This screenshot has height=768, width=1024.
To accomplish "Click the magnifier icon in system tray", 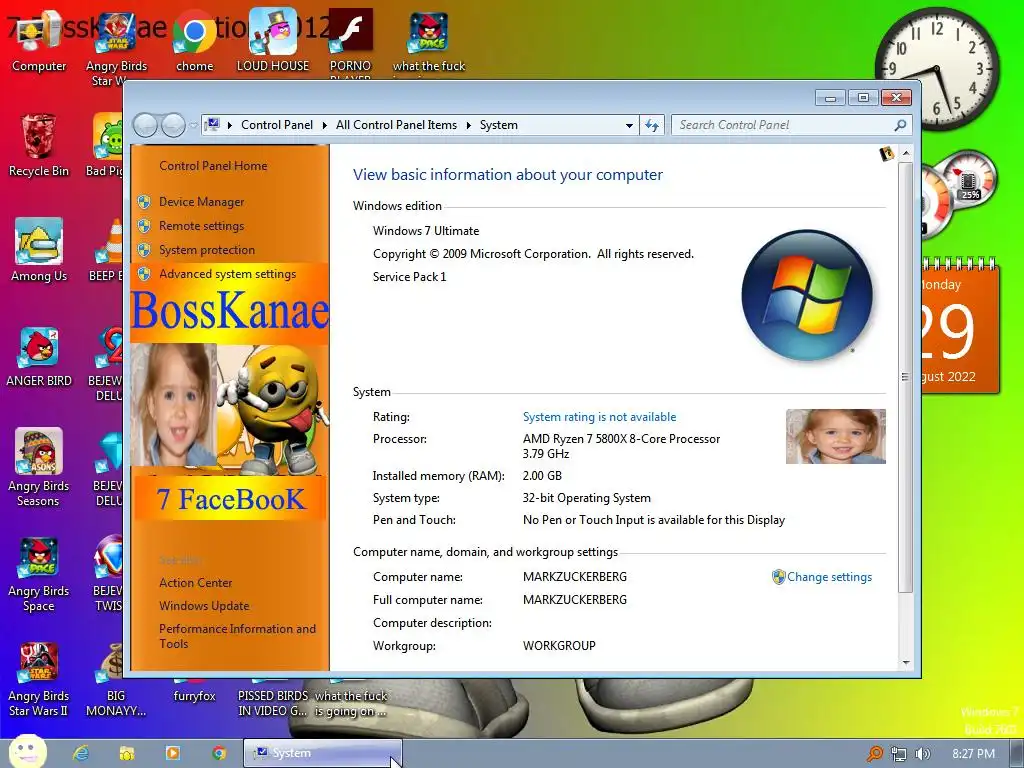I will (874, 754).
